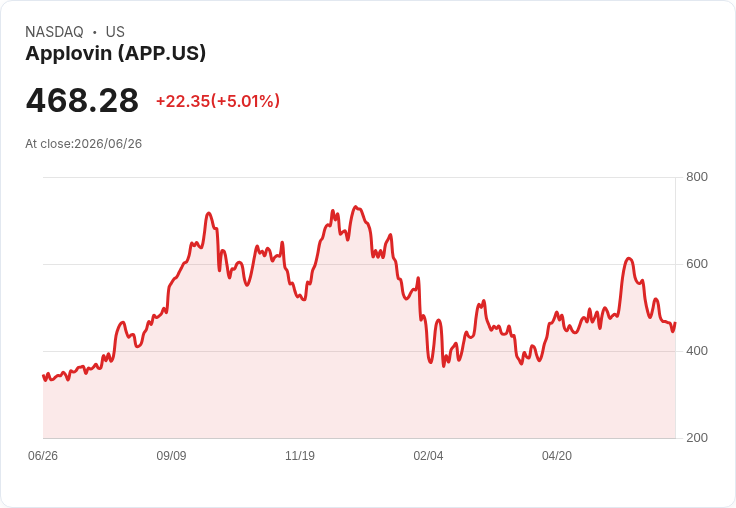Click the 11/19 date axis label

click(300, 456)
